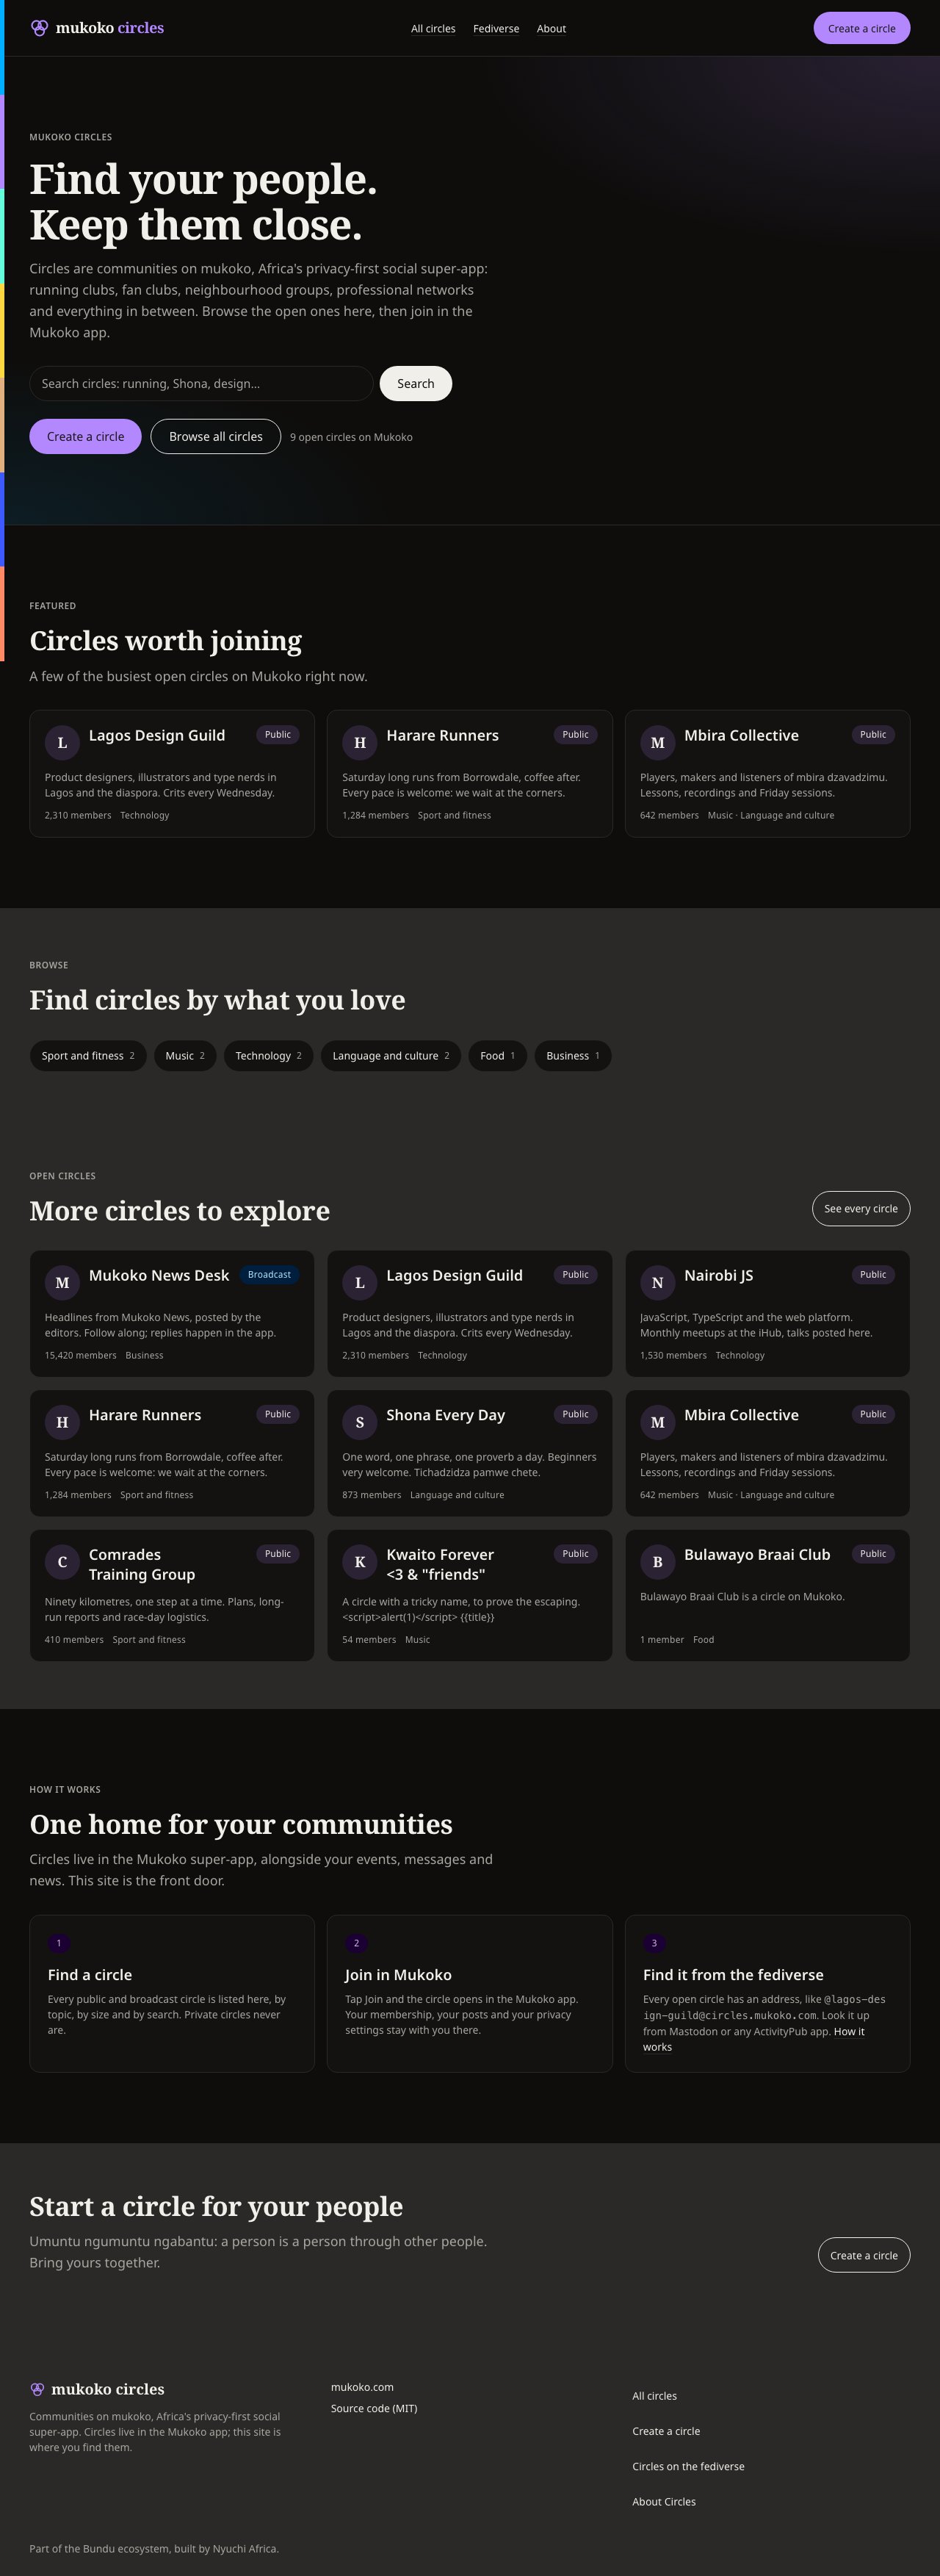The height and width of the screenshot is (2576, 940).
Task: Click the header Create a circle button
Action: 861,28
